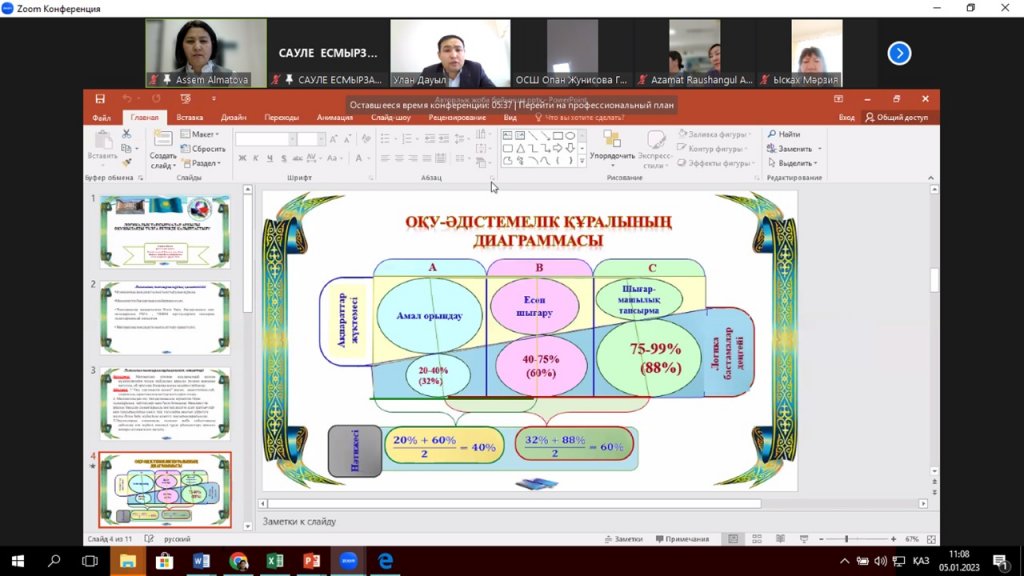1024x576 pixels.
Task: Click the Save icon in PowerPoint's quick access toolbar
Action: click(x=100, y=99)
